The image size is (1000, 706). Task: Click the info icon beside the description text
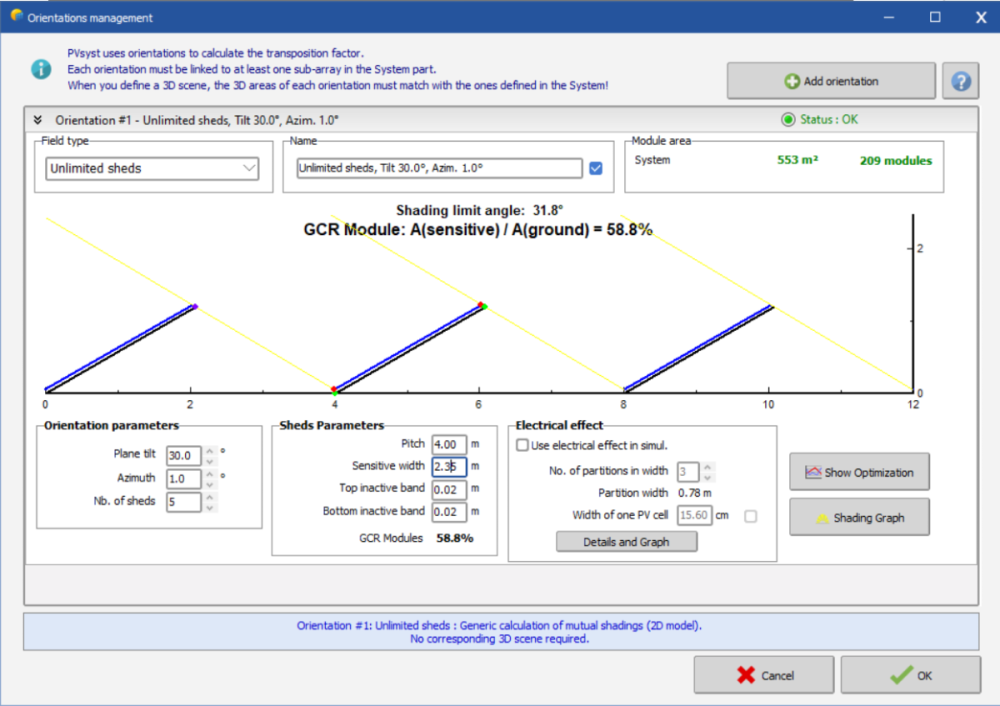[41, 69]
